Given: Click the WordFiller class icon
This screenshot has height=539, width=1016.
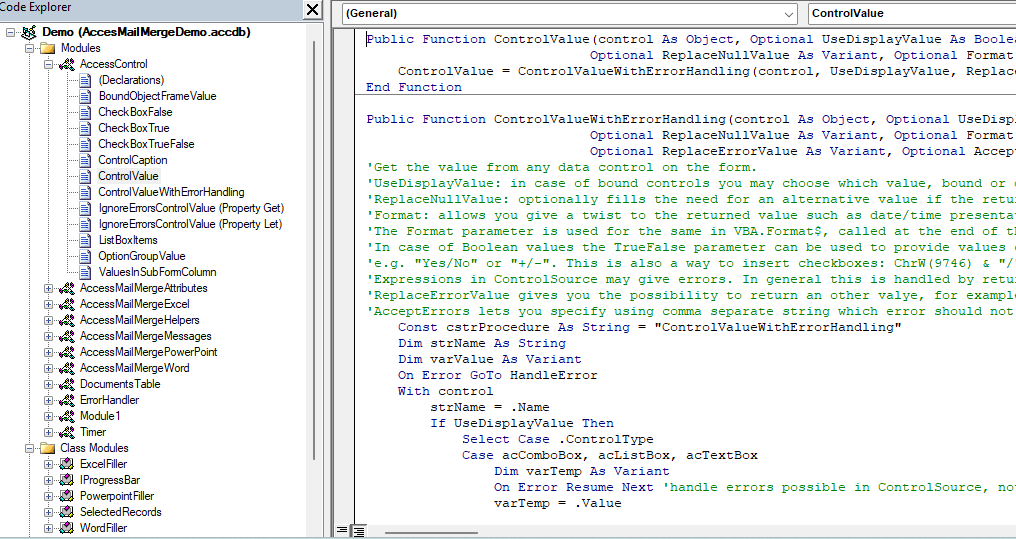Looking at the screenshot, I should pos(66,528).
